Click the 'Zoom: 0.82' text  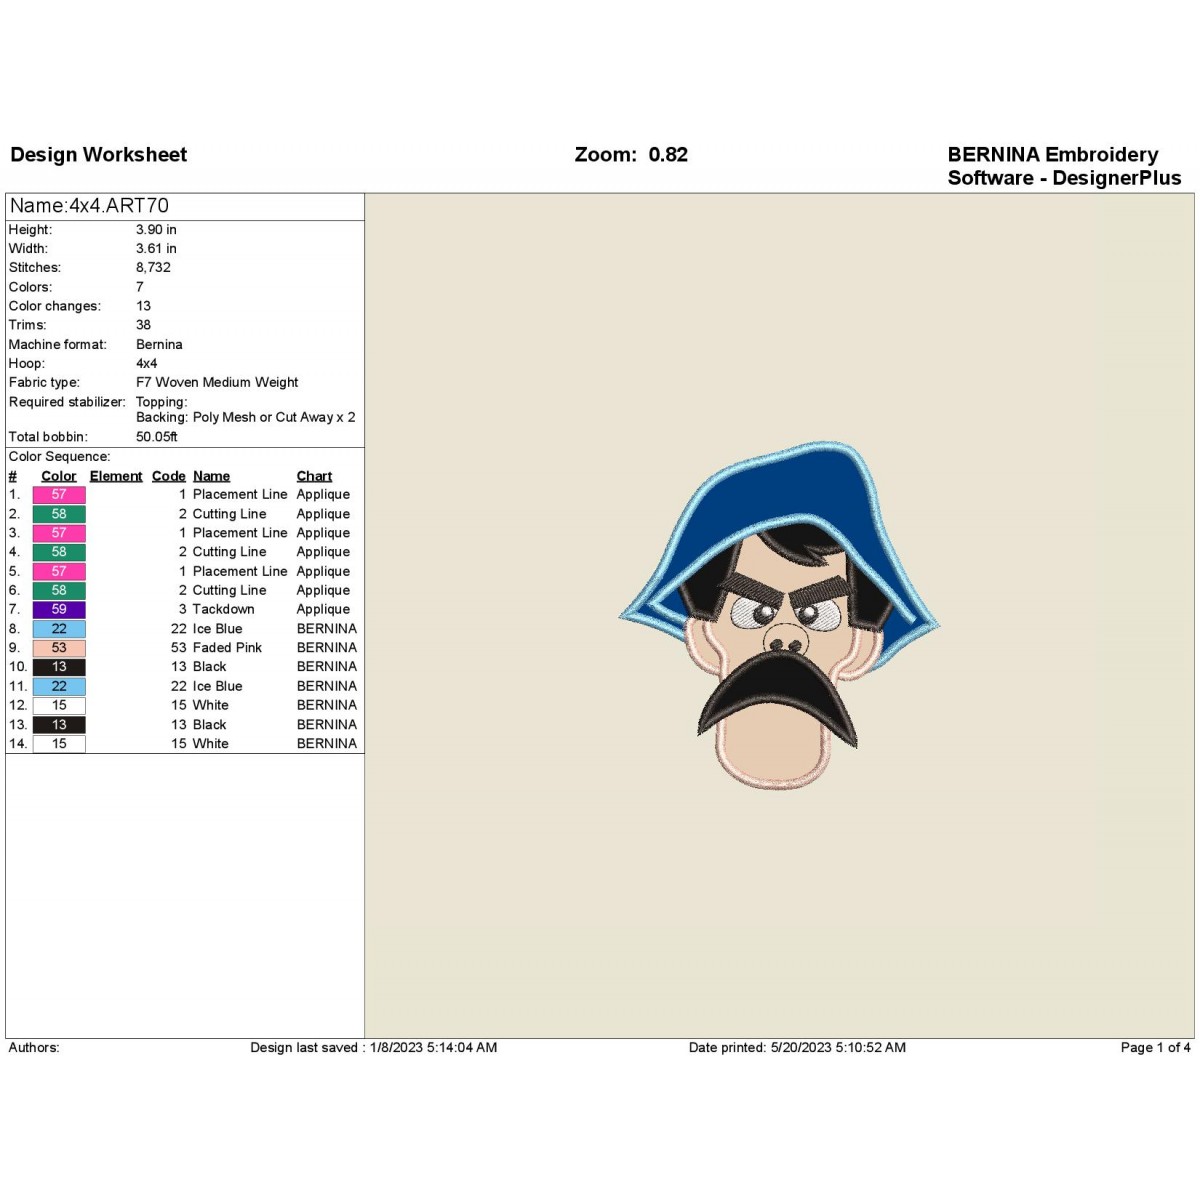click(x=631, y=154)
